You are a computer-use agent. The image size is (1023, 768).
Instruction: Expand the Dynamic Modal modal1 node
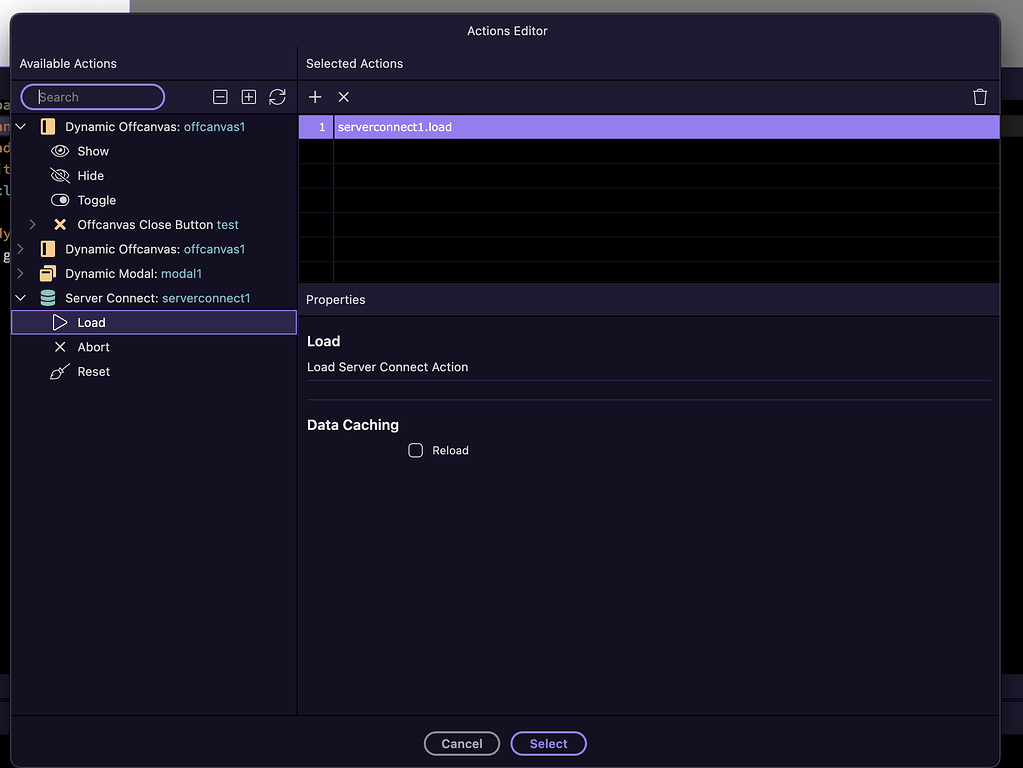20,273
